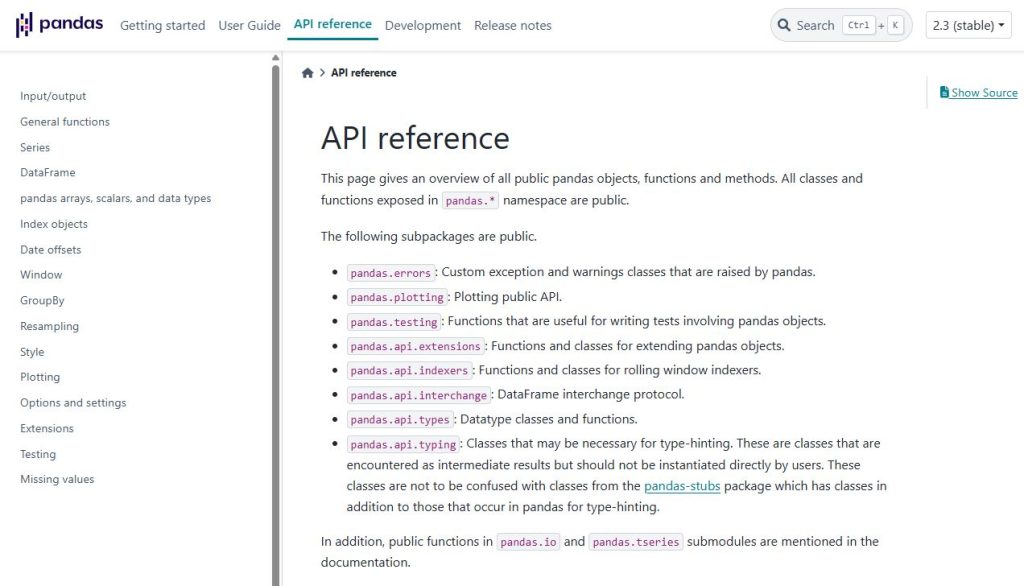This screenshot has width=1024, height=586.
Task: Click the pandas.io code label
Action: pos(528,542)
